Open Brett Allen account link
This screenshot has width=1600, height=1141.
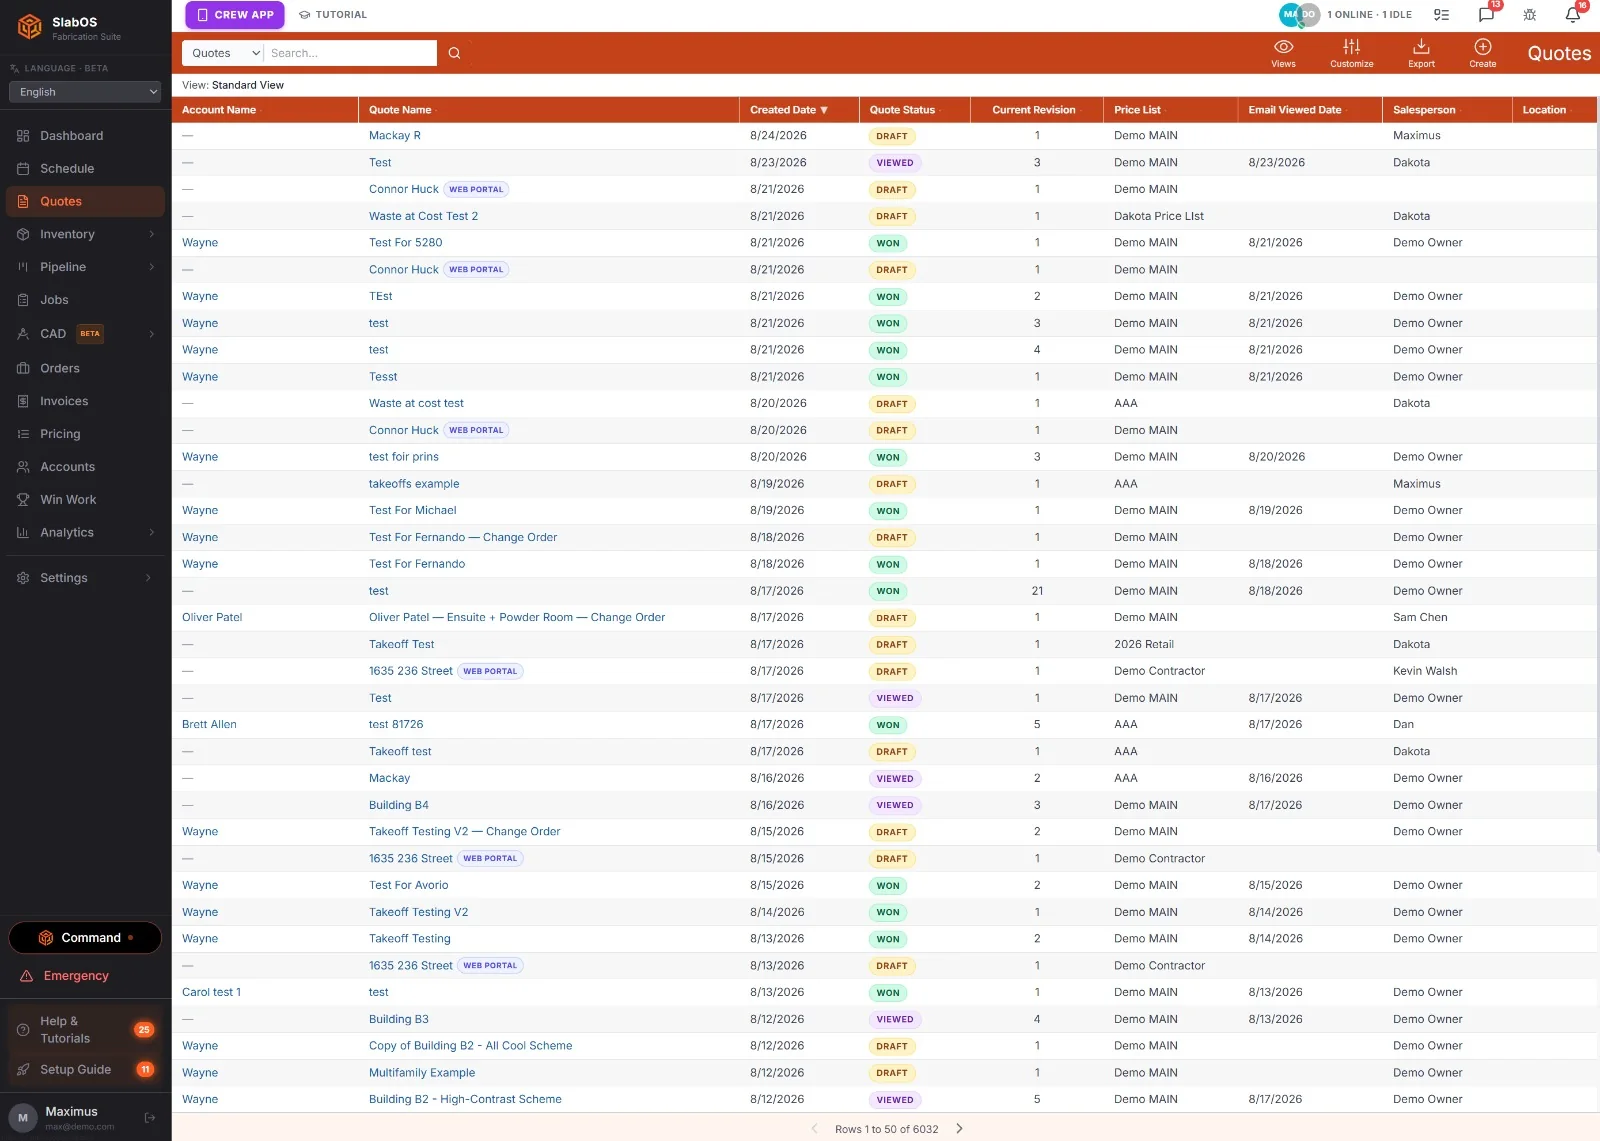209,725
